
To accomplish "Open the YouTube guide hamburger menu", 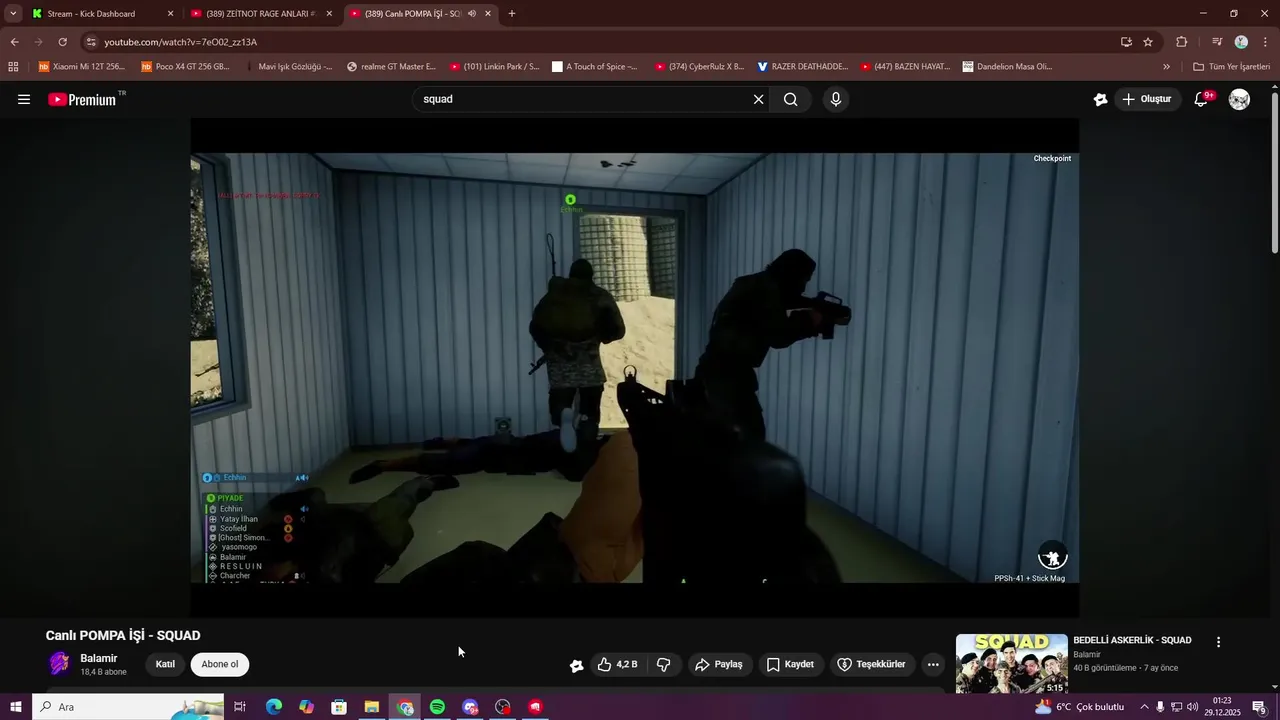I will tap(24, 99).
